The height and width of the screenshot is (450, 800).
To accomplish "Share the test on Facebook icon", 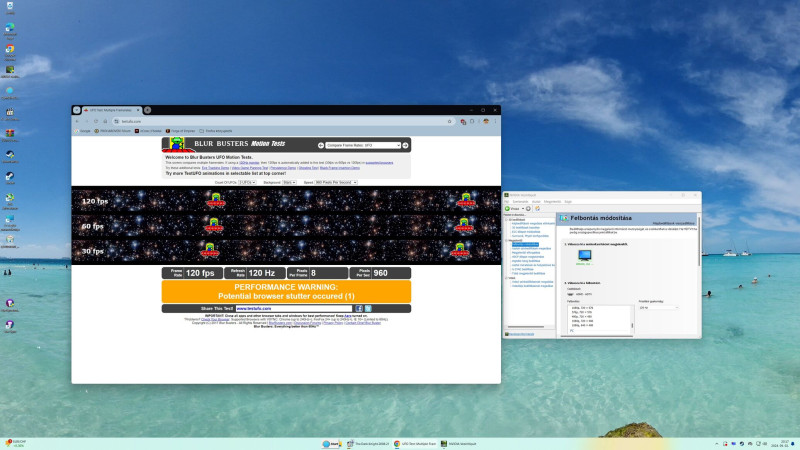I will pyautogui.click(x=359, y=309).
